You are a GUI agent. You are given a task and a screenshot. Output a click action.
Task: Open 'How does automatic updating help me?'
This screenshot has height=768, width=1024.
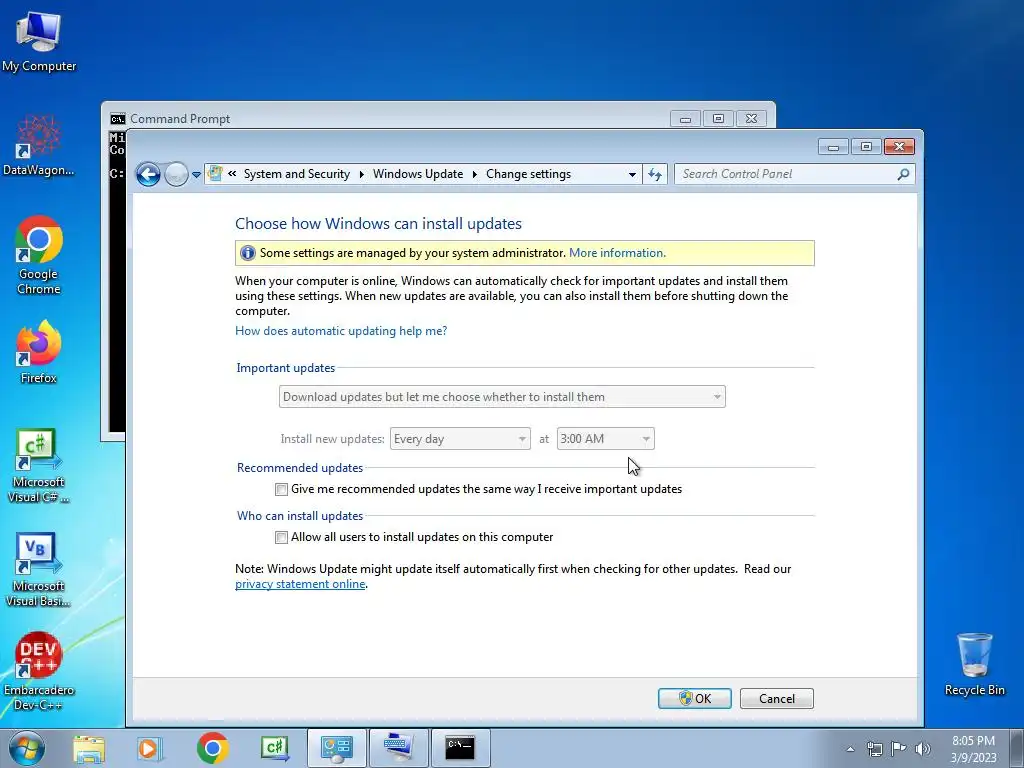(341, 331)
